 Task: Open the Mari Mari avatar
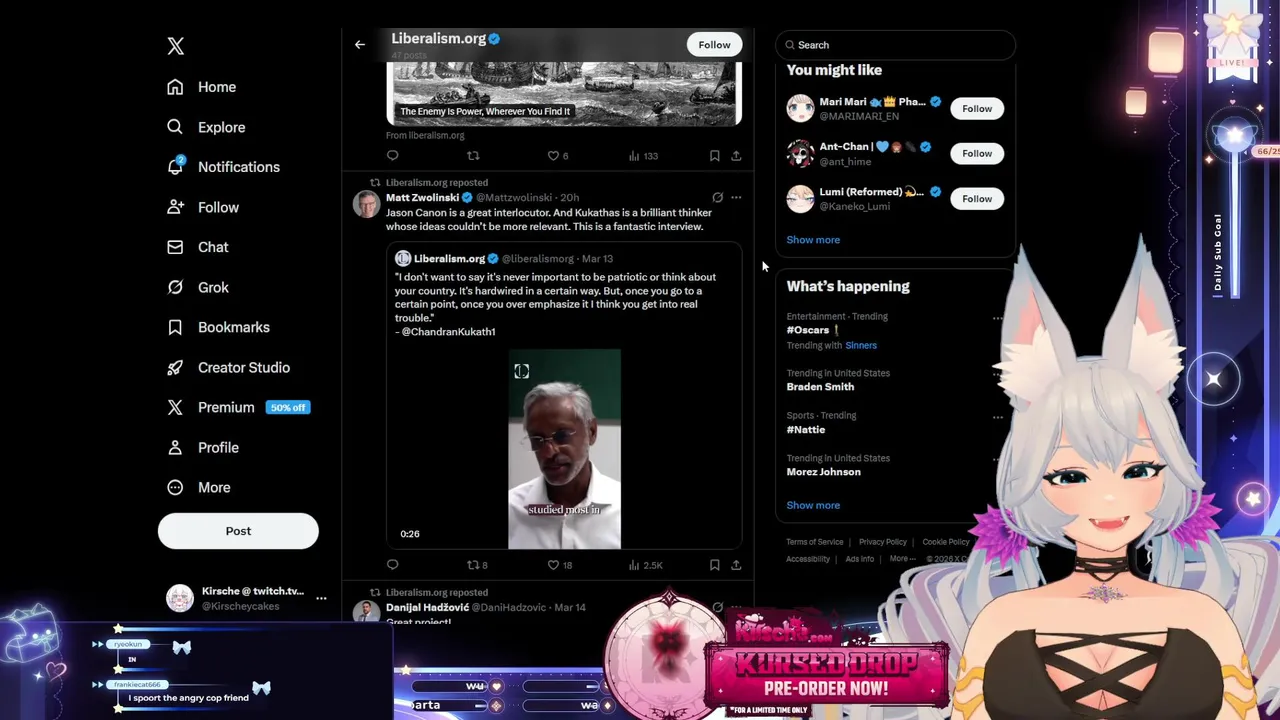(800, 108)
